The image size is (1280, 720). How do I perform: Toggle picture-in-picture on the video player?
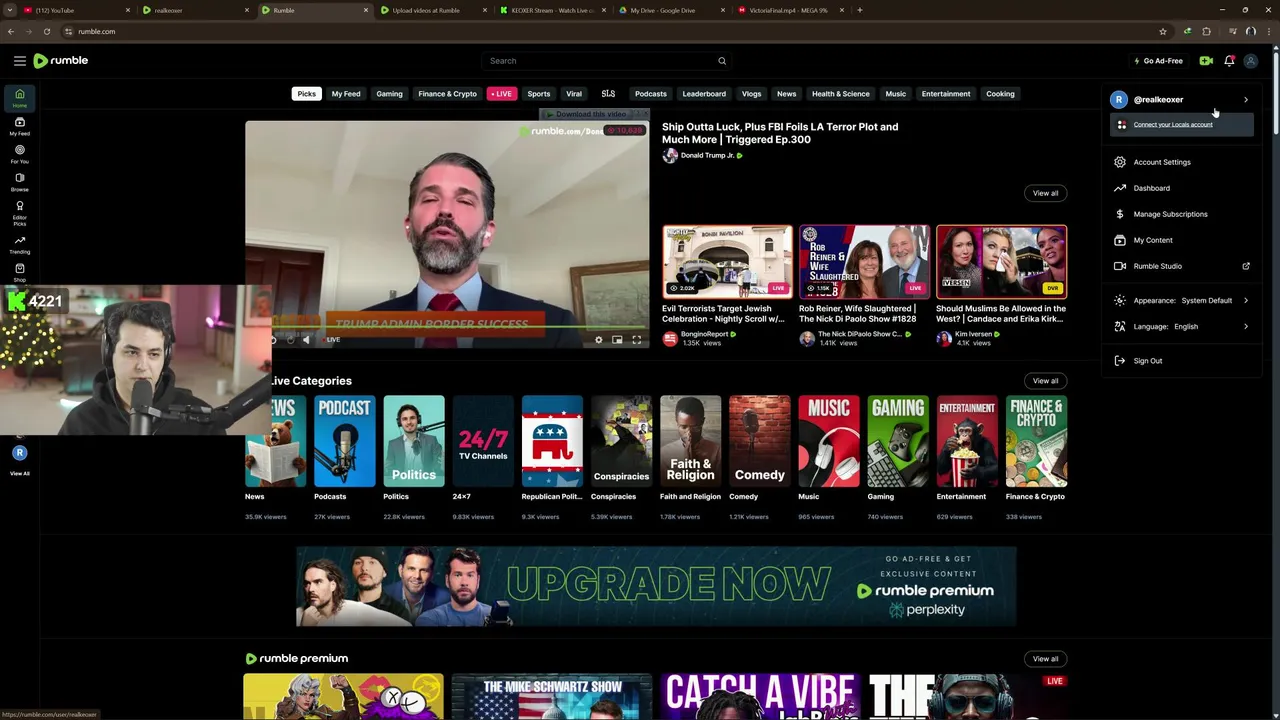(x=617, y=340)
